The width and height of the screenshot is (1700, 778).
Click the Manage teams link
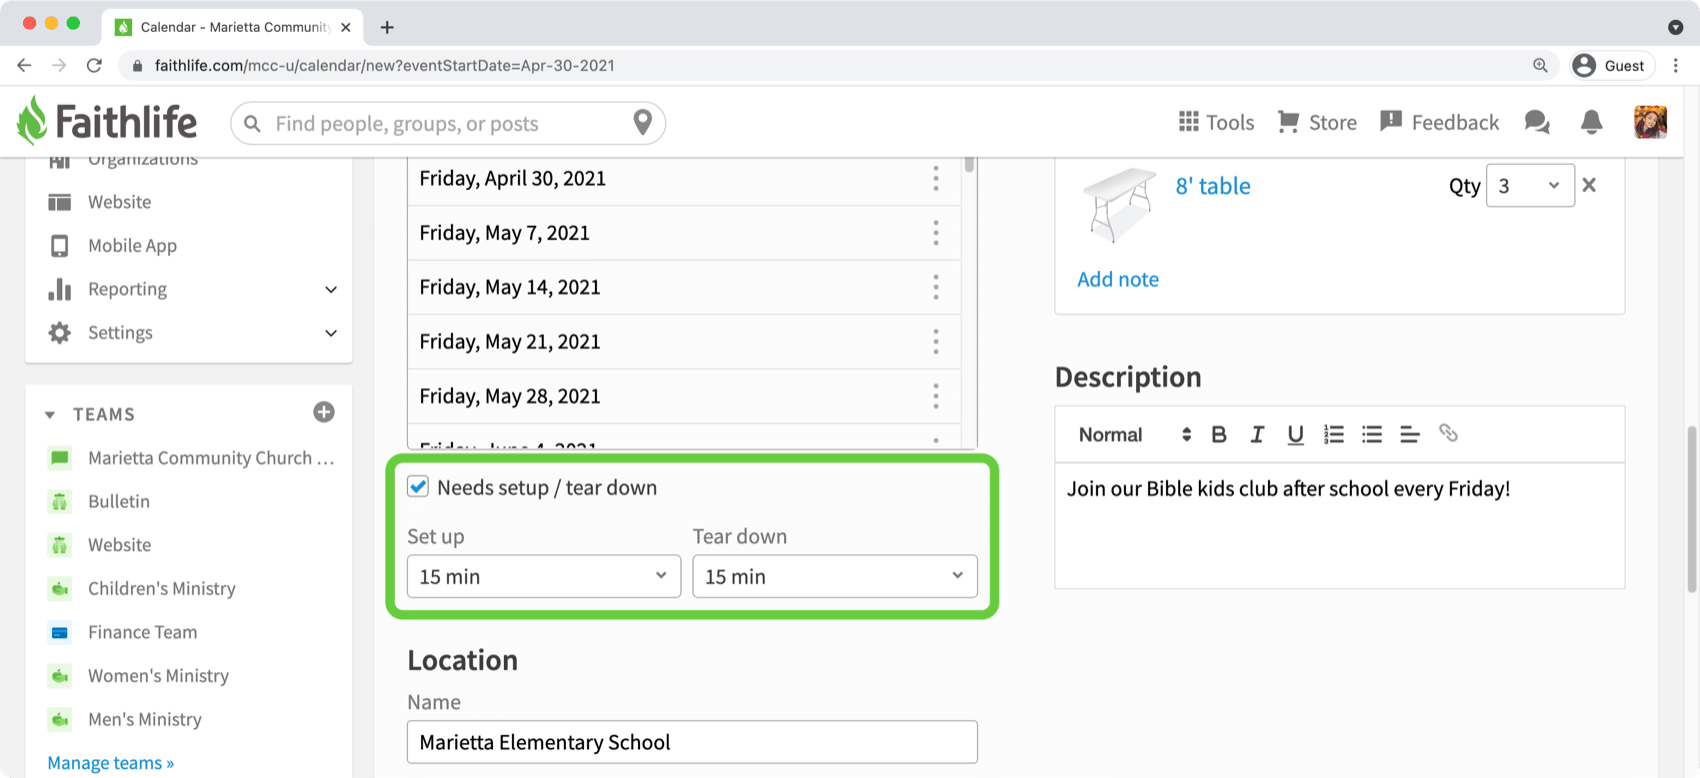tap(111, 763)
